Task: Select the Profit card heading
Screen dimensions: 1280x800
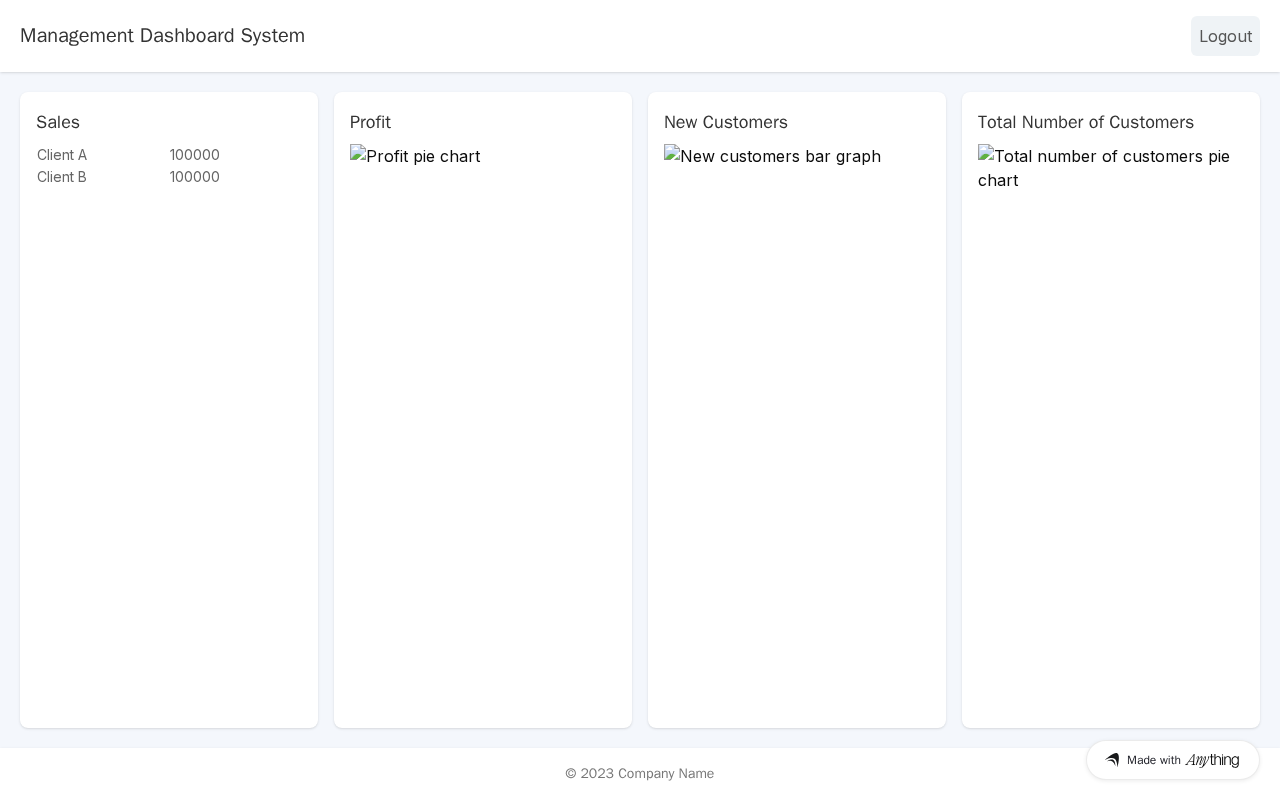Action: [370, 122]
